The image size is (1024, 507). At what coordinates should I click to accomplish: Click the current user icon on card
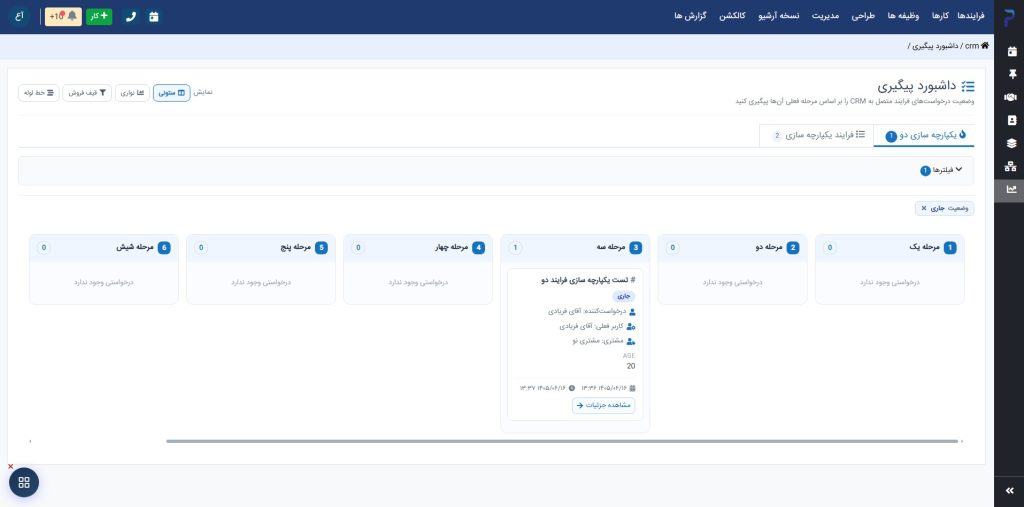click(x=630, y=326)
